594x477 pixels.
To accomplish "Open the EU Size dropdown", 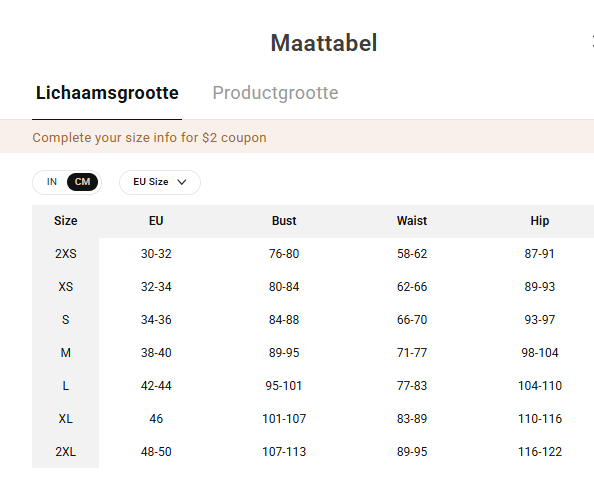I will 160,182.
